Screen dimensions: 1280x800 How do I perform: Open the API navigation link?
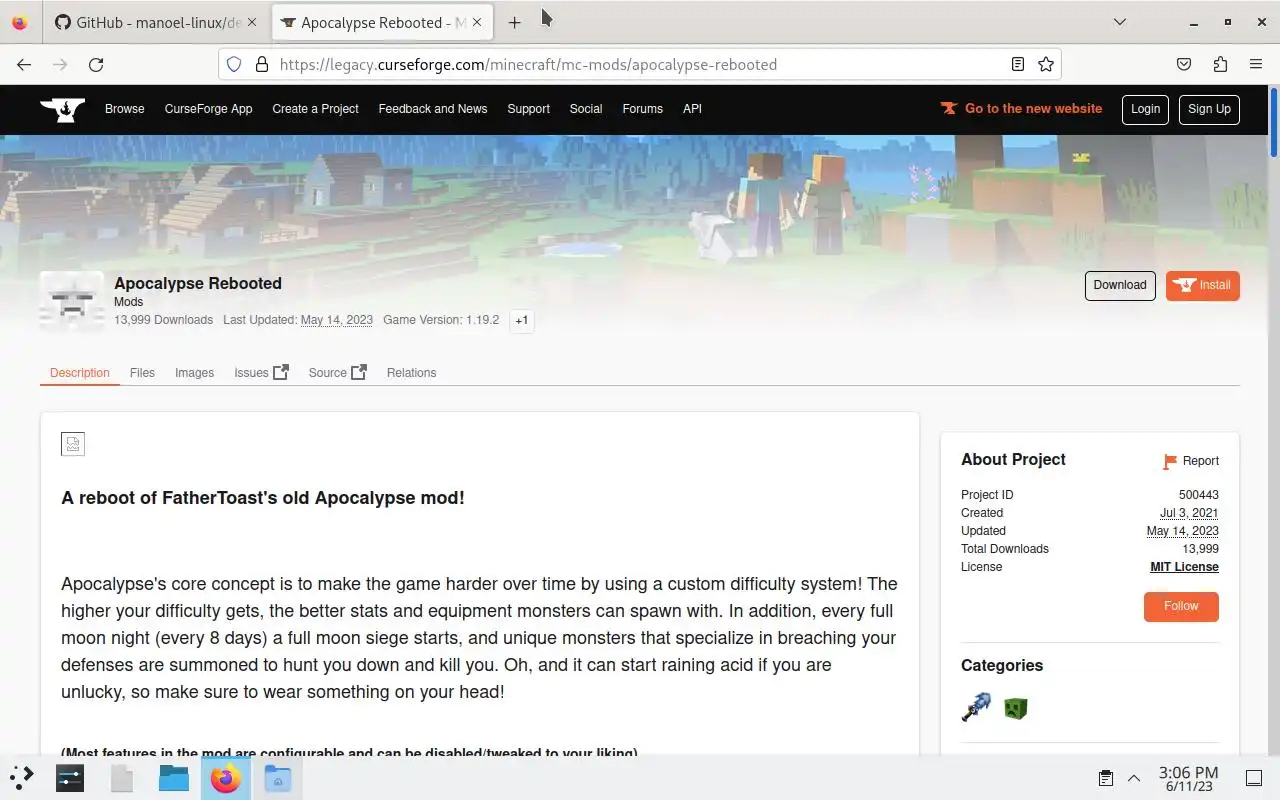click(692, 109)
